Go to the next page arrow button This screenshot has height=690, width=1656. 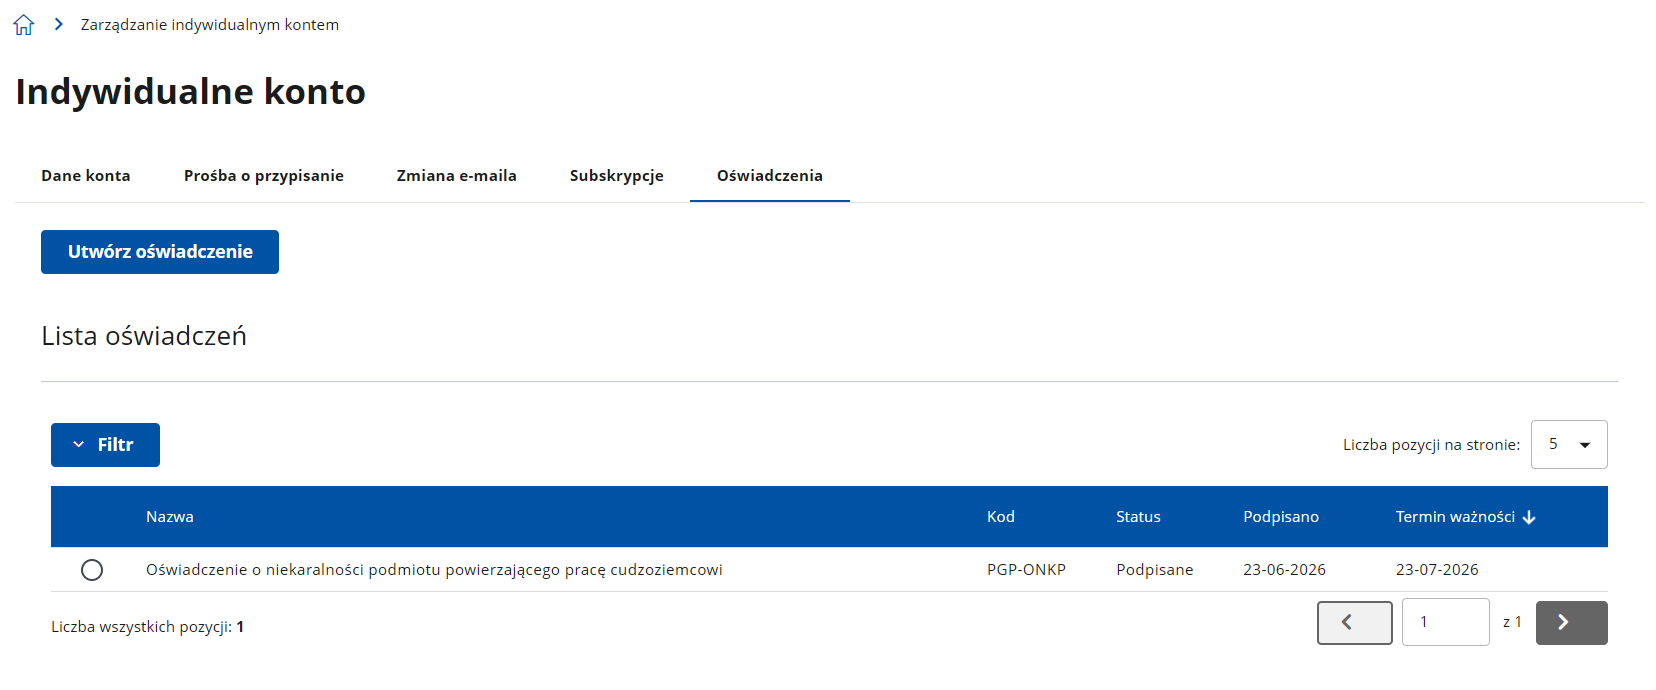(1572, 623)
